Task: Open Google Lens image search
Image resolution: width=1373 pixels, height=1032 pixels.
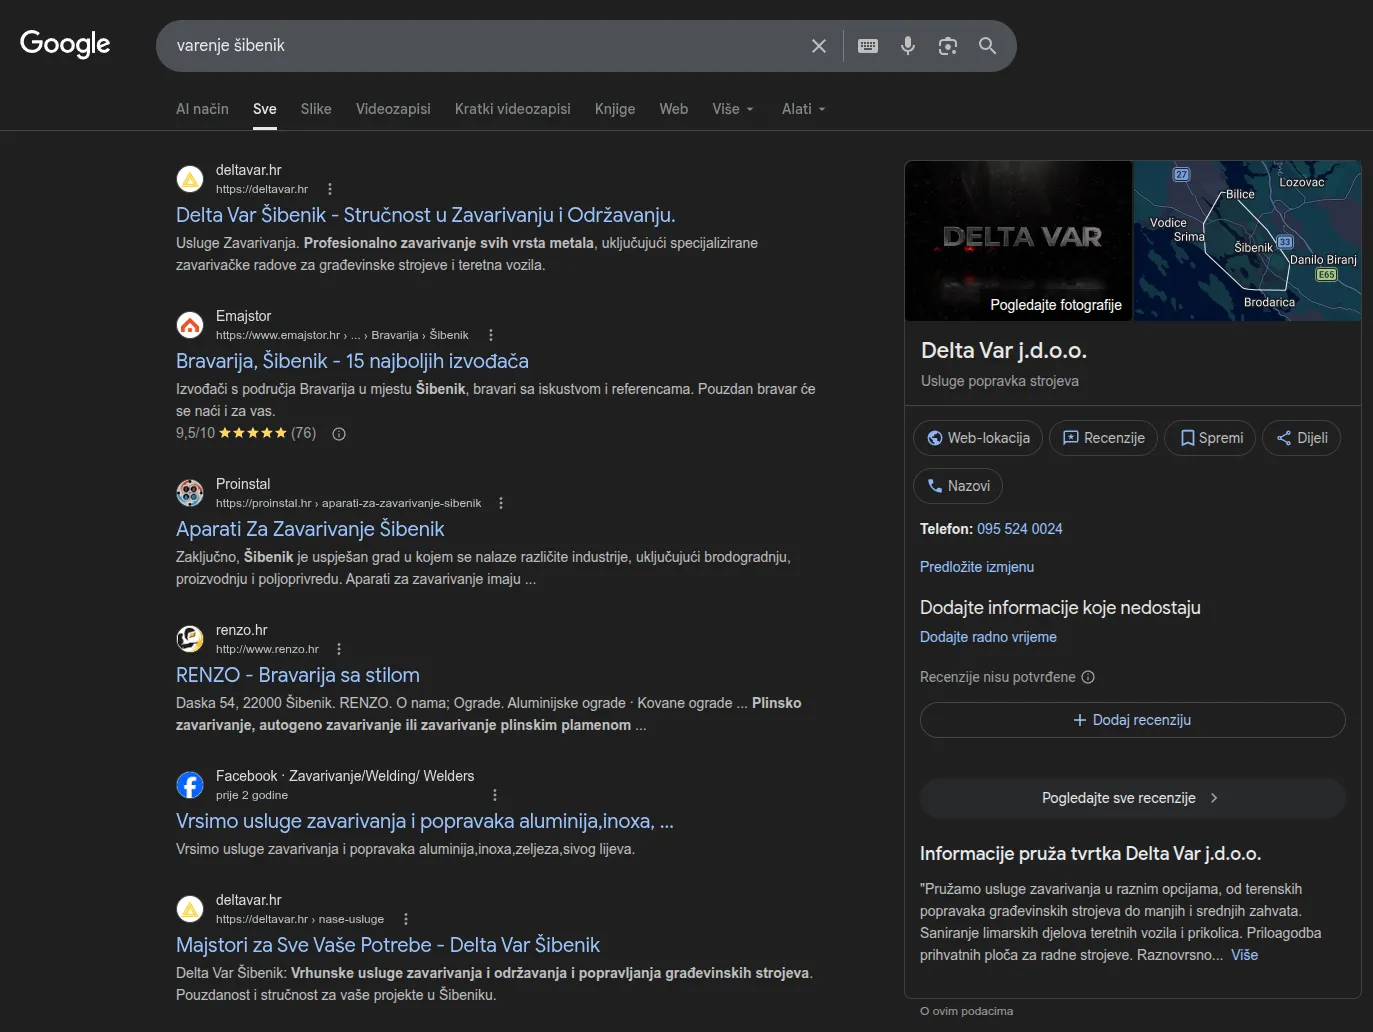Action: (947, 45)
